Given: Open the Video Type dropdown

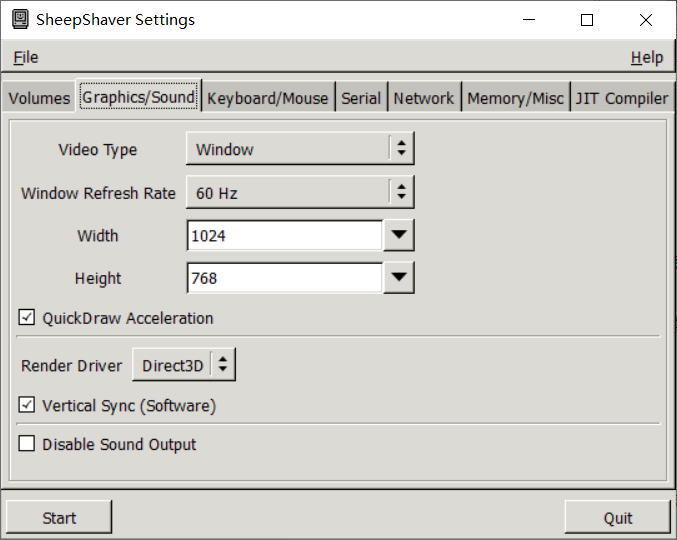Looking at the screenshot, I should 300,150.
